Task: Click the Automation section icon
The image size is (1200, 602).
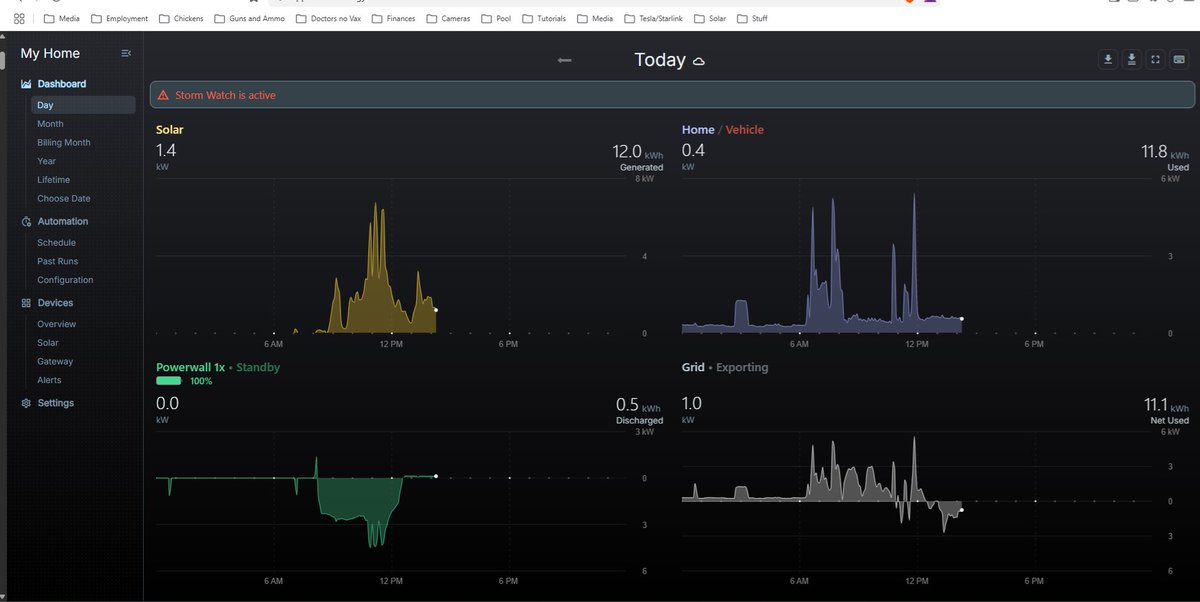Action: 26,221
